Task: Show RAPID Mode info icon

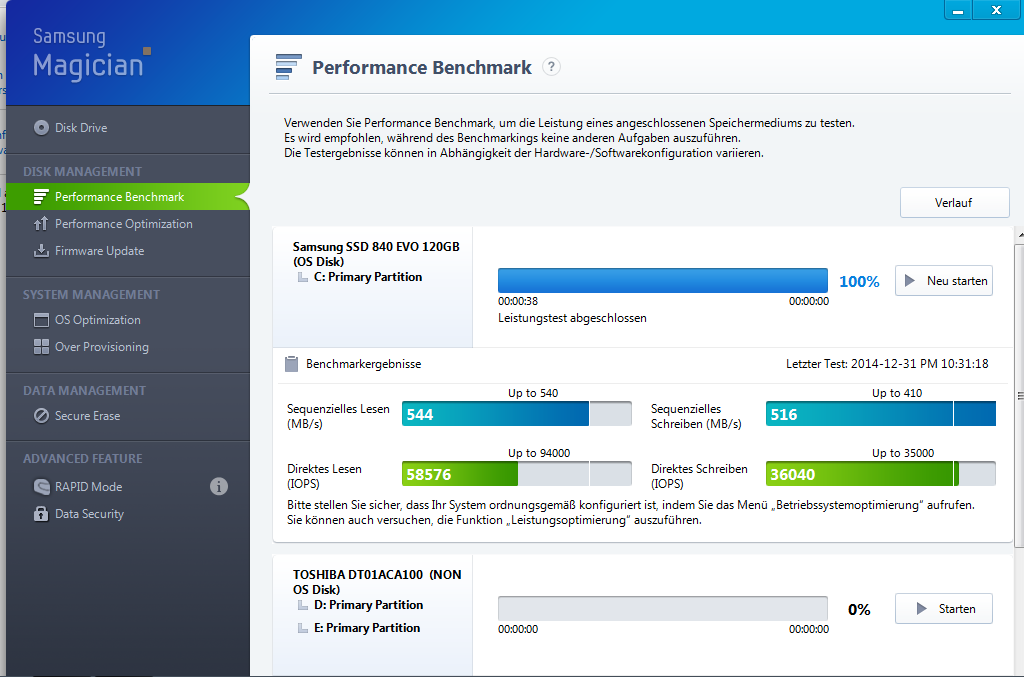Action: tap(219, 486)
